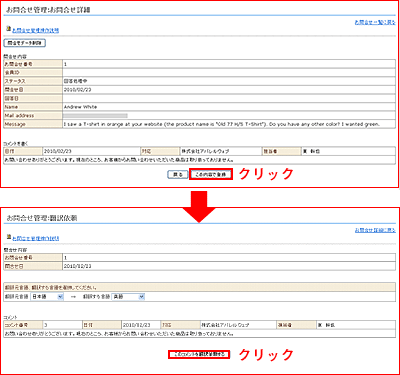Click the 問合せ日 date value on the お問合せ詳細 screen
This screenshot has width=400, height=375.
[77, 90]
